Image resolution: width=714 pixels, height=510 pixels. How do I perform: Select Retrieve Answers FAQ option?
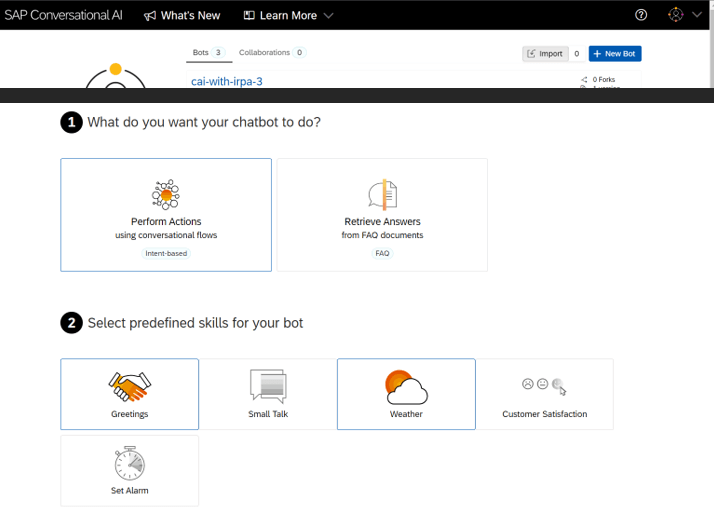coord(382,215)
